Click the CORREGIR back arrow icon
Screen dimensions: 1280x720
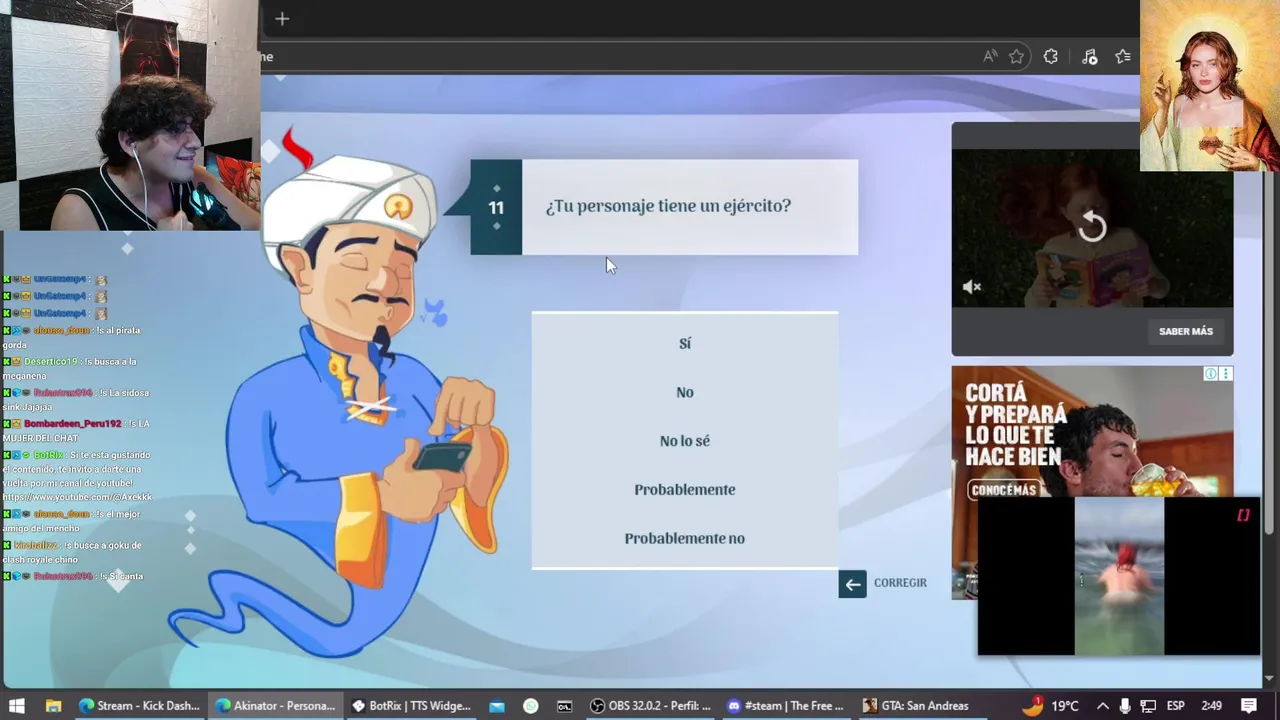click(852, 584)
